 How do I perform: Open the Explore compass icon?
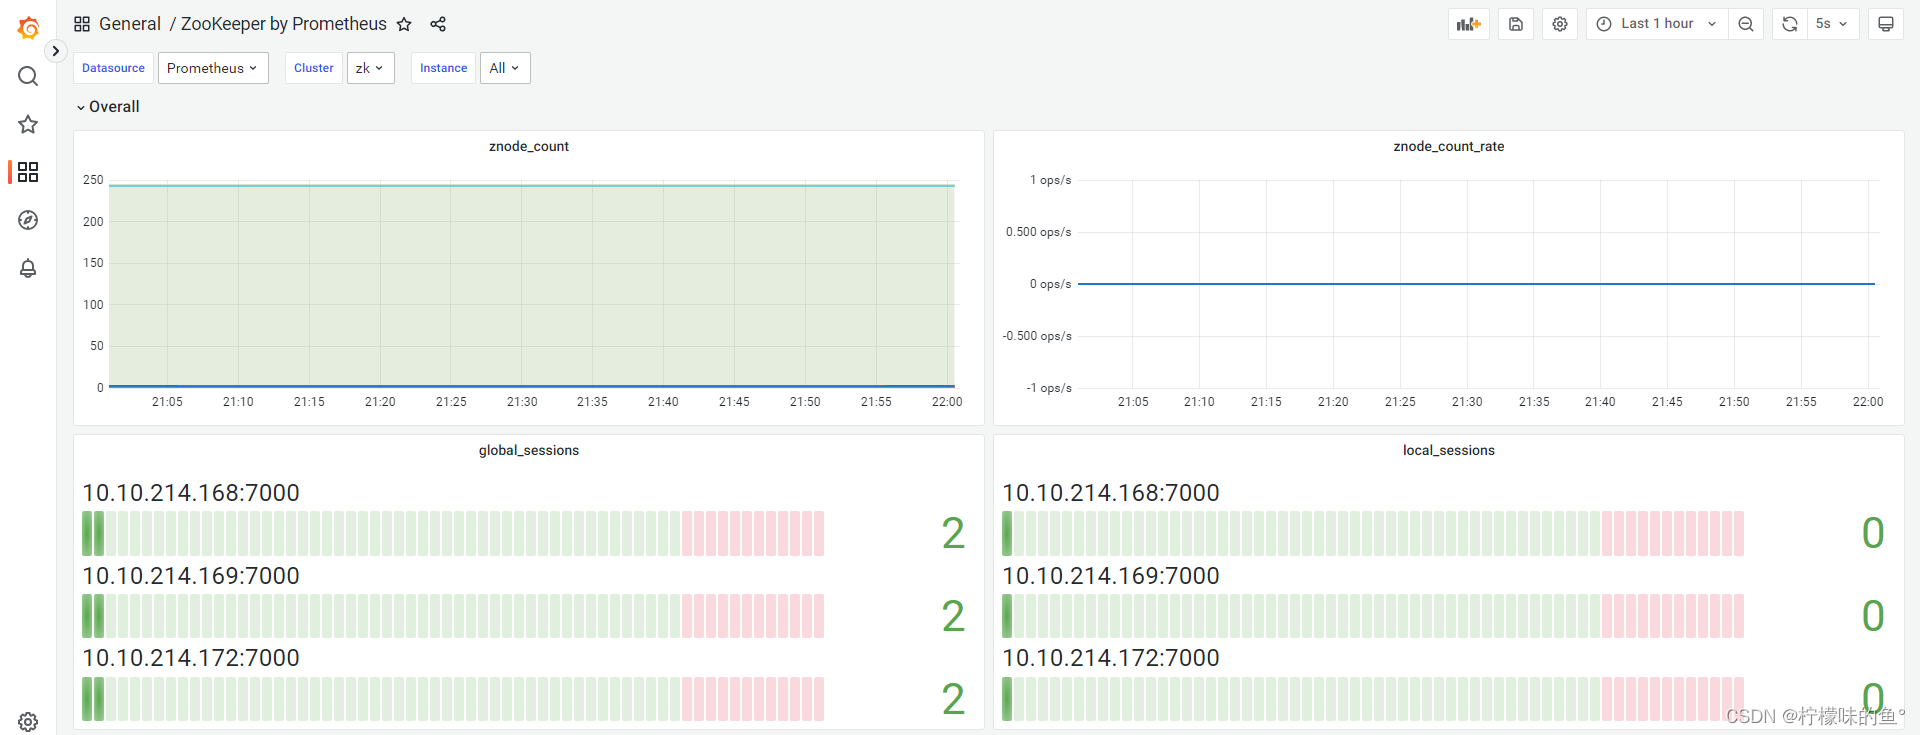pyautogui.click(x=28, y=220)
